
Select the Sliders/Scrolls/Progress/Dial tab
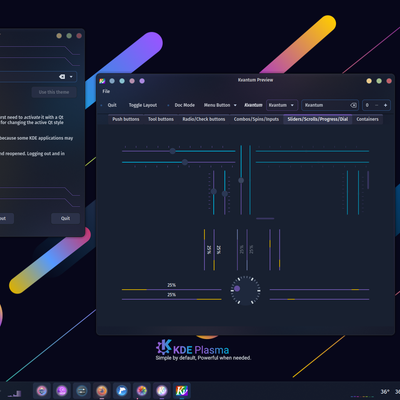(x=318, y=119)
